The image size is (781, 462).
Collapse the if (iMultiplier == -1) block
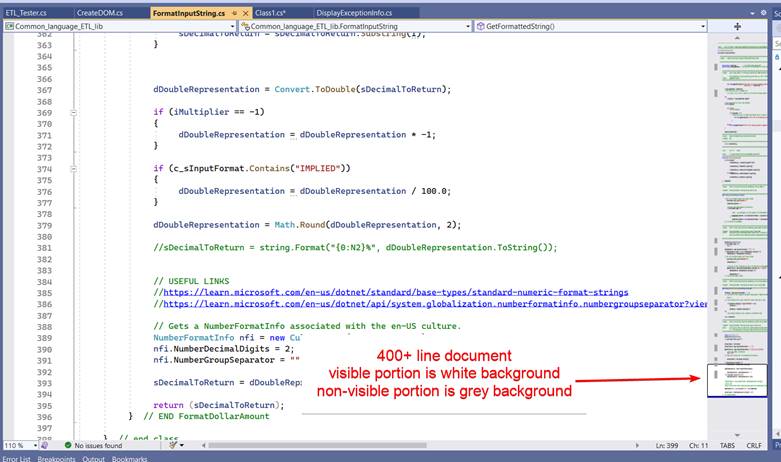[x=74, y=113]
